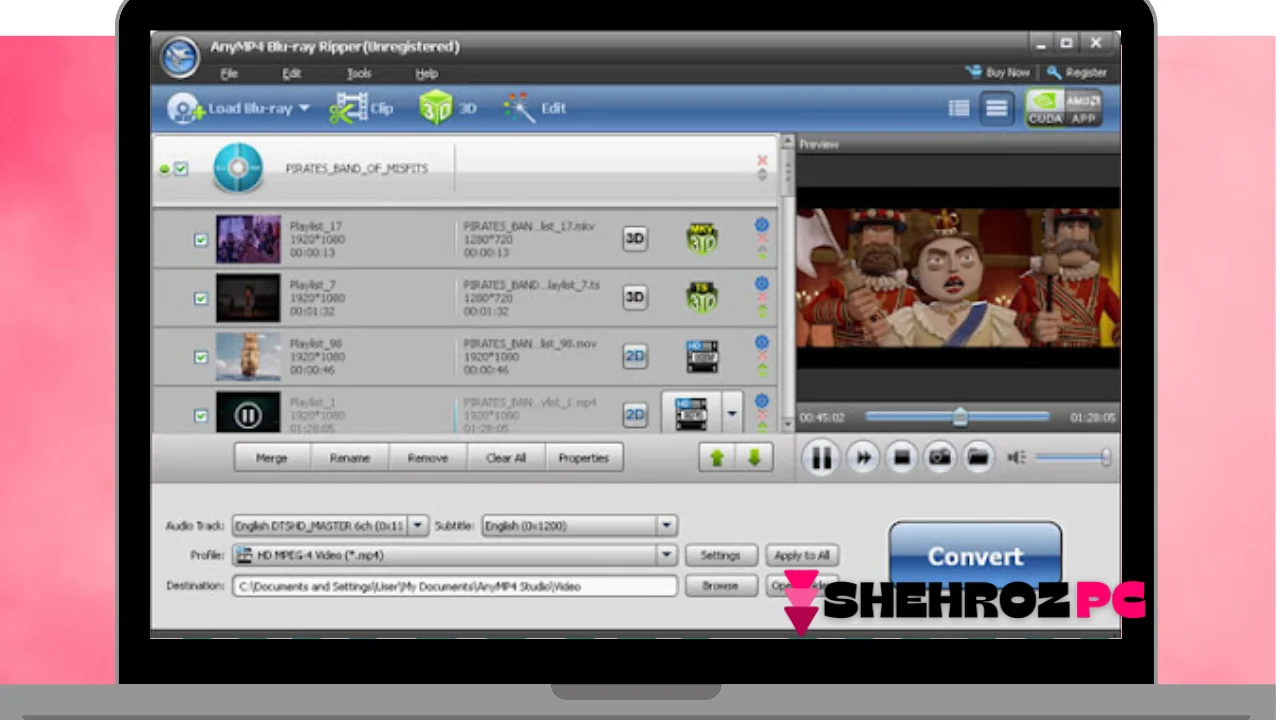Click the Clear All button
The height and width of the screenshot is (720, 1280).
point(506,458)
